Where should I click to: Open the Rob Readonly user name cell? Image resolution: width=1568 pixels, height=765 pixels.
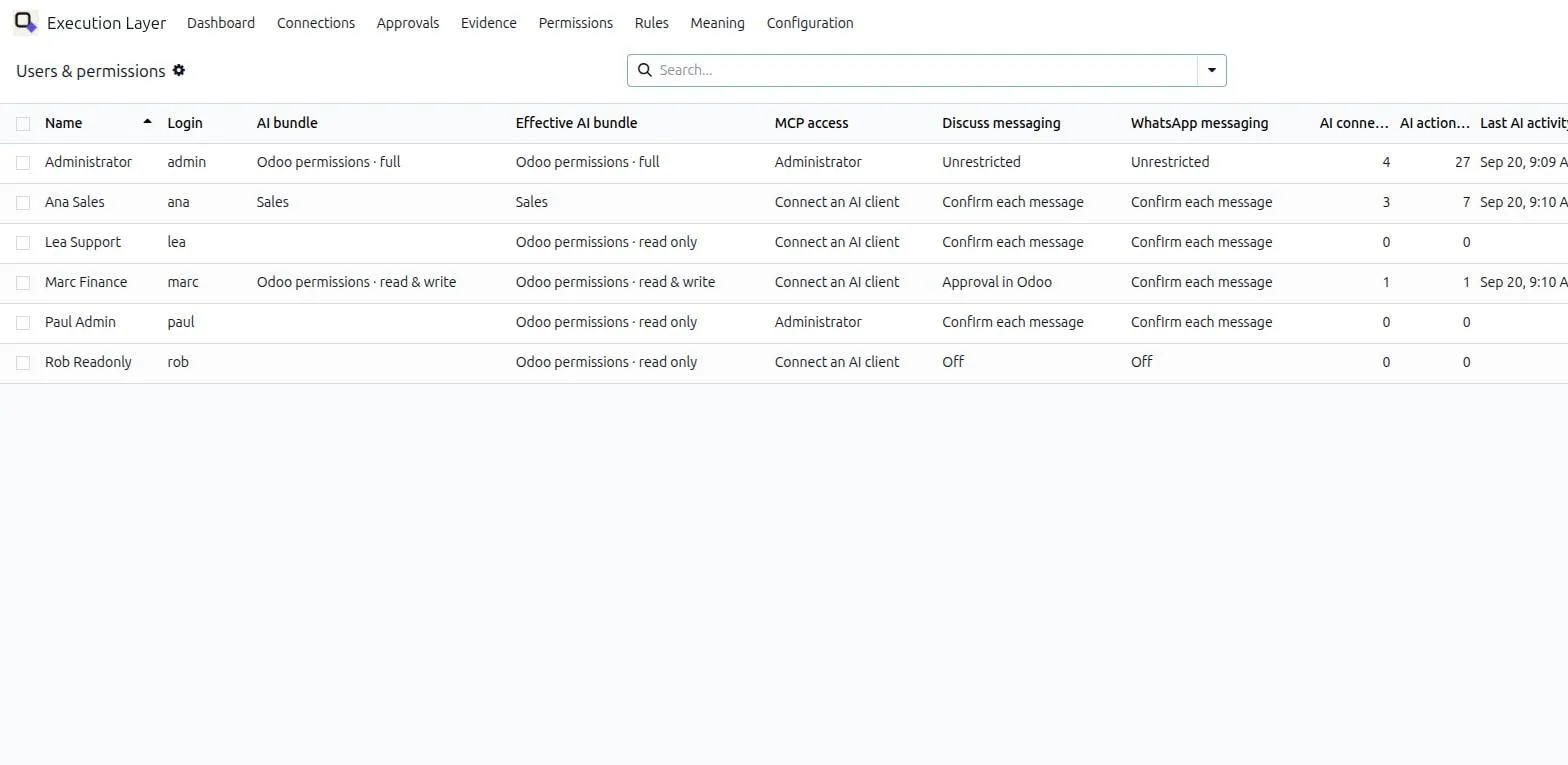tap(88, 362)
